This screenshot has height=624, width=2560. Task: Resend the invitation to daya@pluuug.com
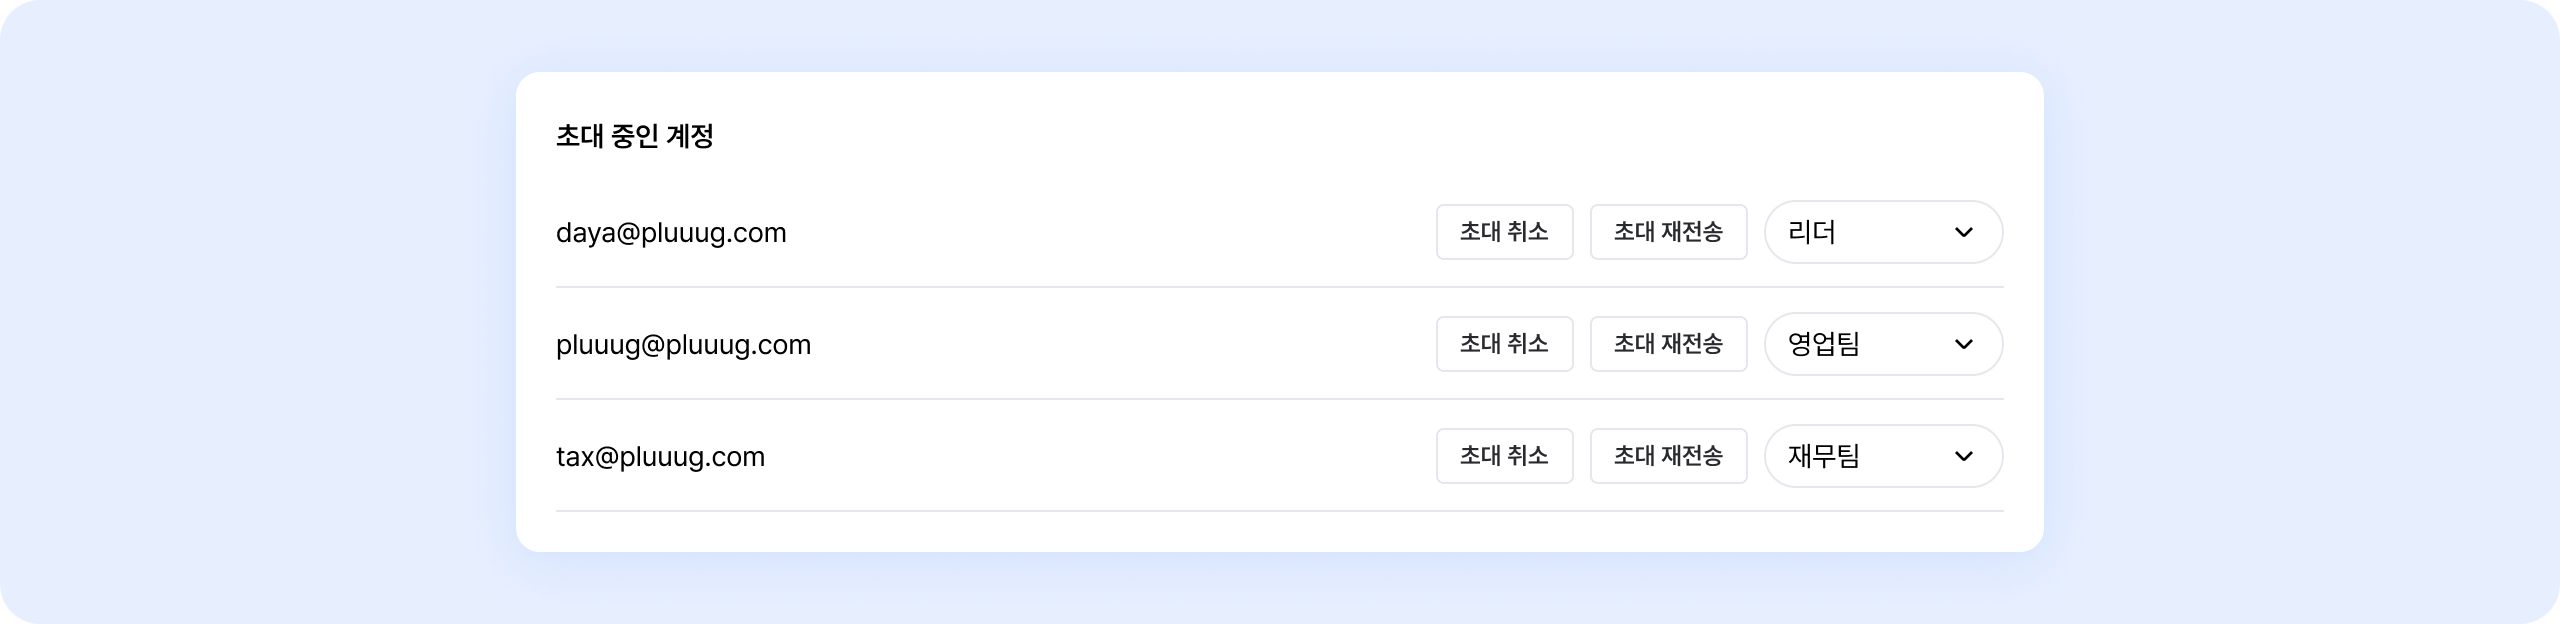click(x=1668, y=232)
